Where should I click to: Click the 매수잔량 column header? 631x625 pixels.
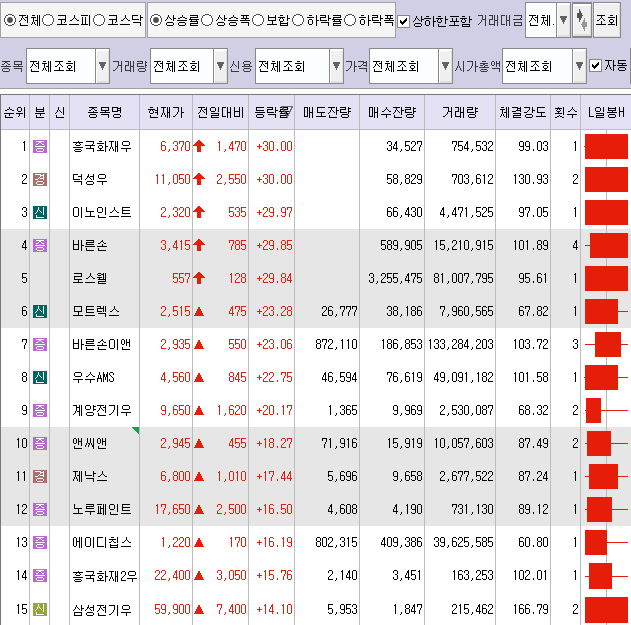tap(392, 112)
